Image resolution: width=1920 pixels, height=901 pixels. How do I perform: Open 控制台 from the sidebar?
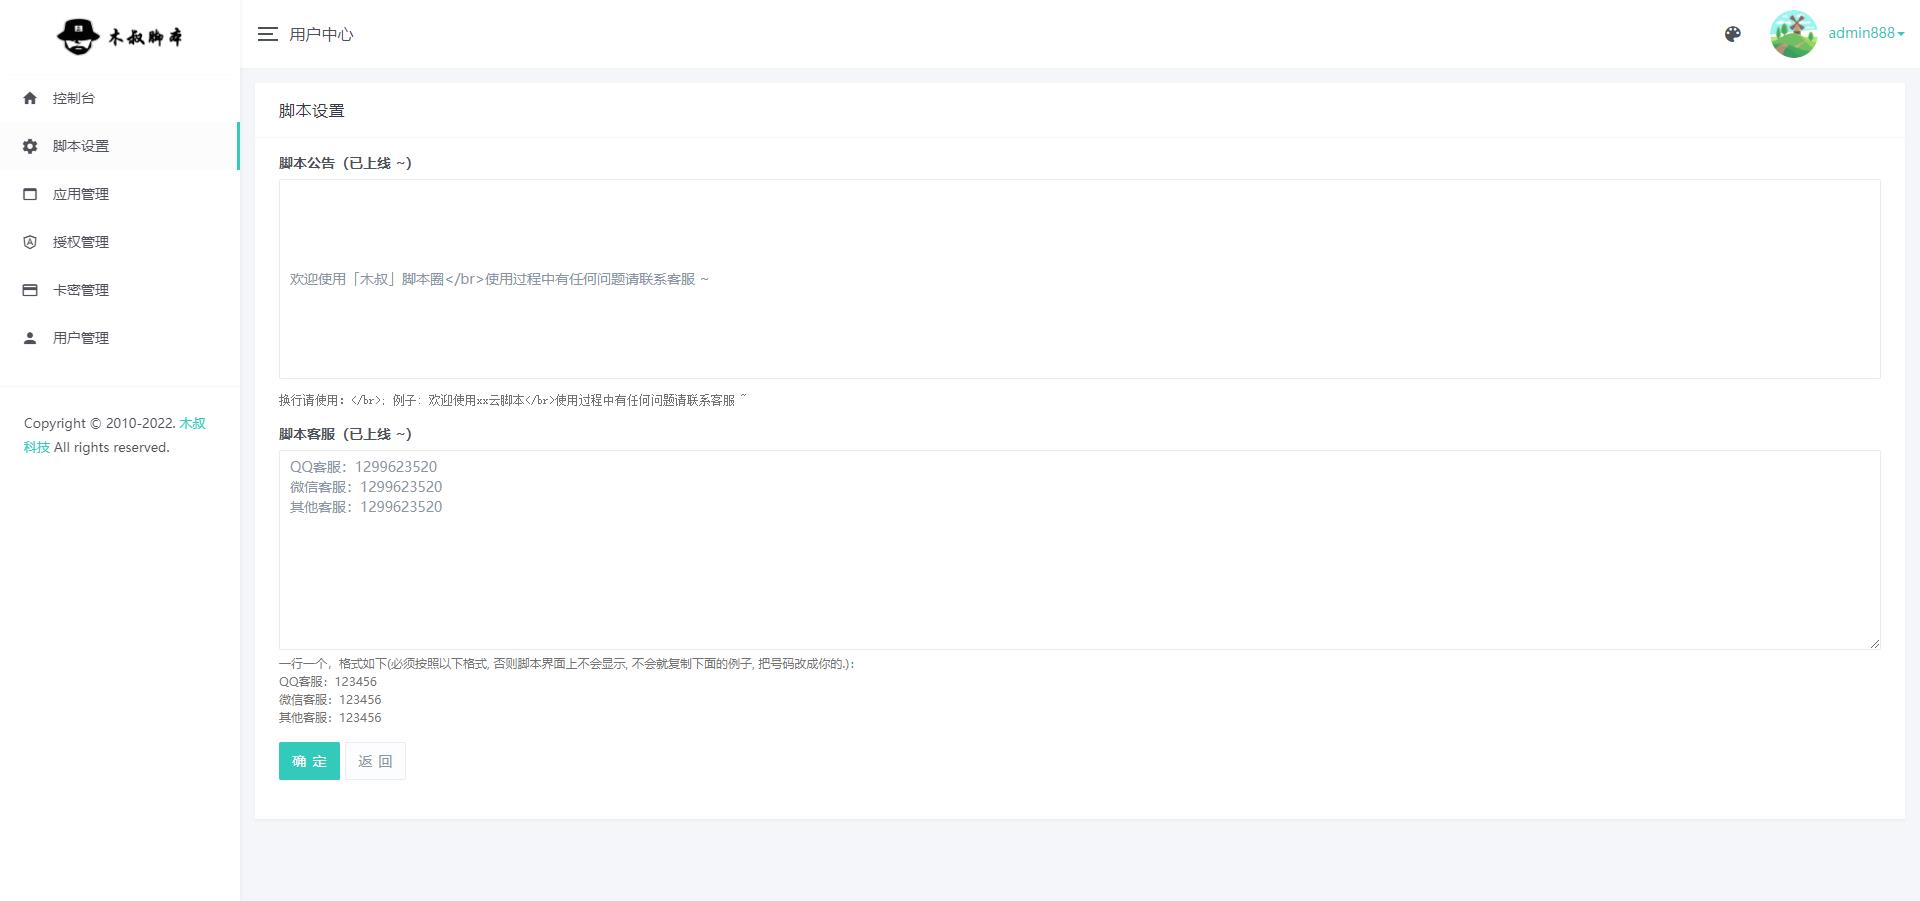pos(74,98)
